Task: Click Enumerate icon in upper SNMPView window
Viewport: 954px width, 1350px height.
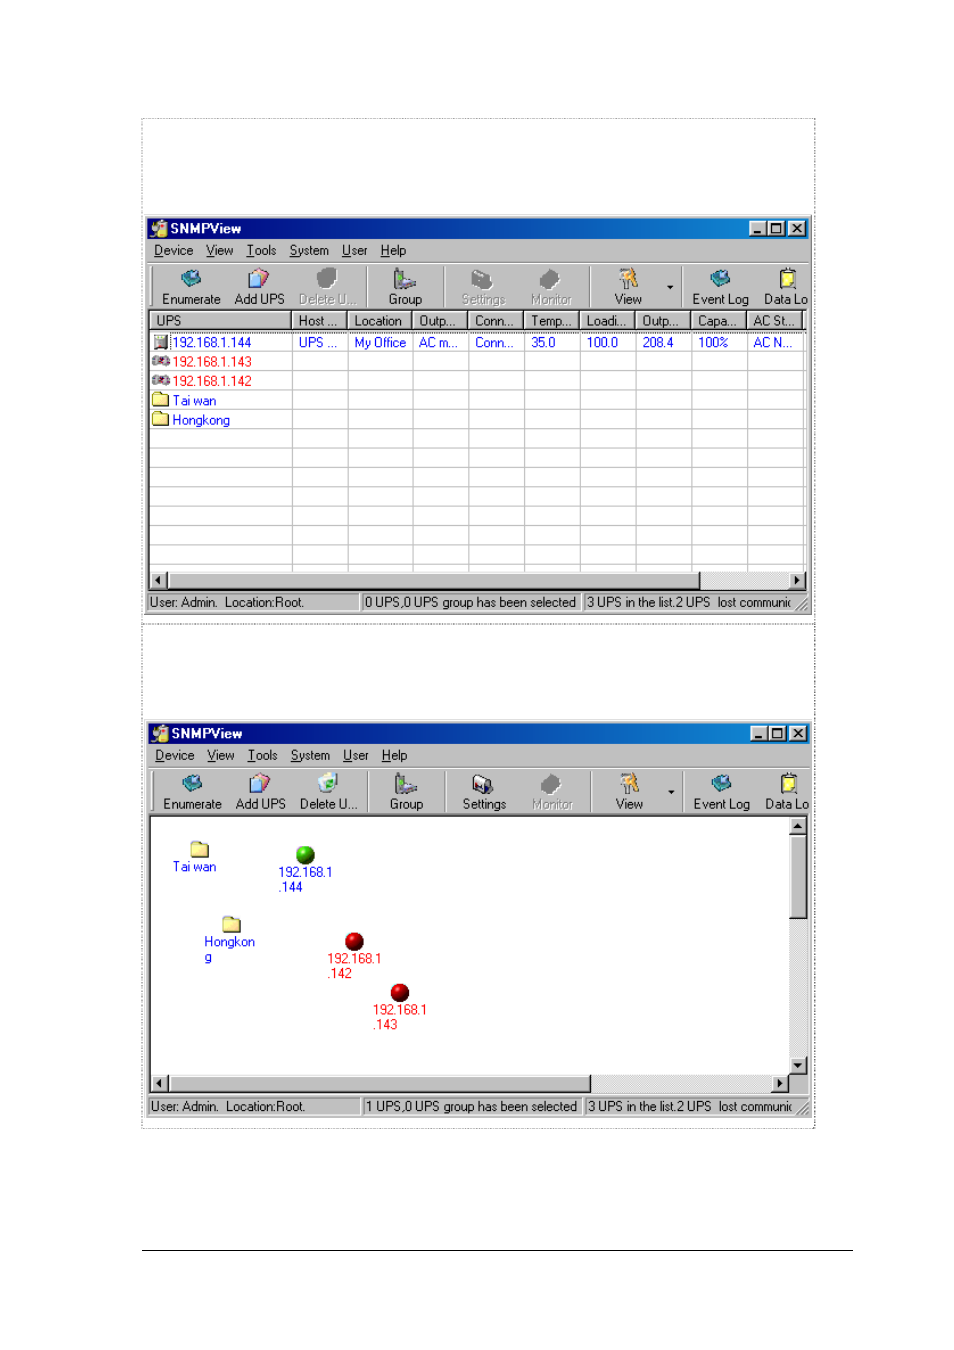Action: [191, 286]
